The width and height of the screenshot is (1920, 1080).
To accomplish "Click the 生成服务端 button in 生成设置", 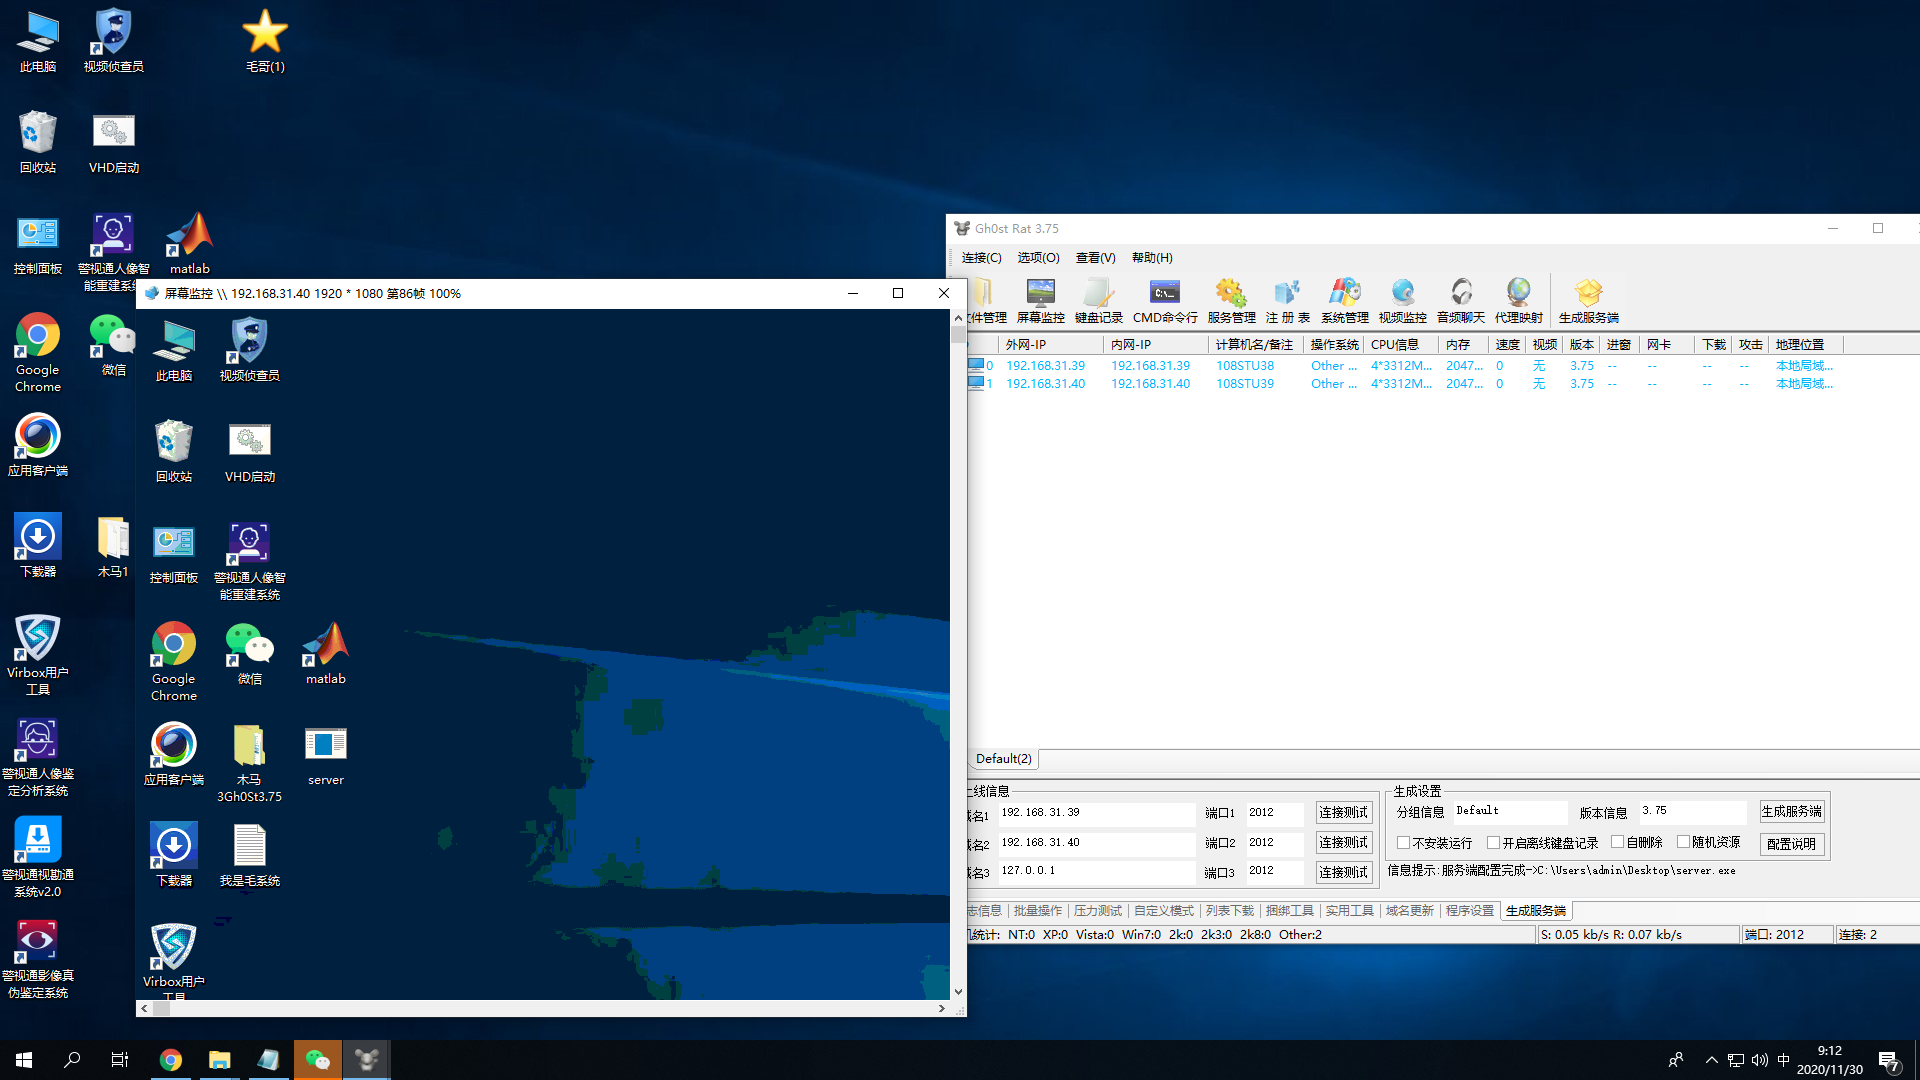I will pyautogui.click(x=1791, y=812).
